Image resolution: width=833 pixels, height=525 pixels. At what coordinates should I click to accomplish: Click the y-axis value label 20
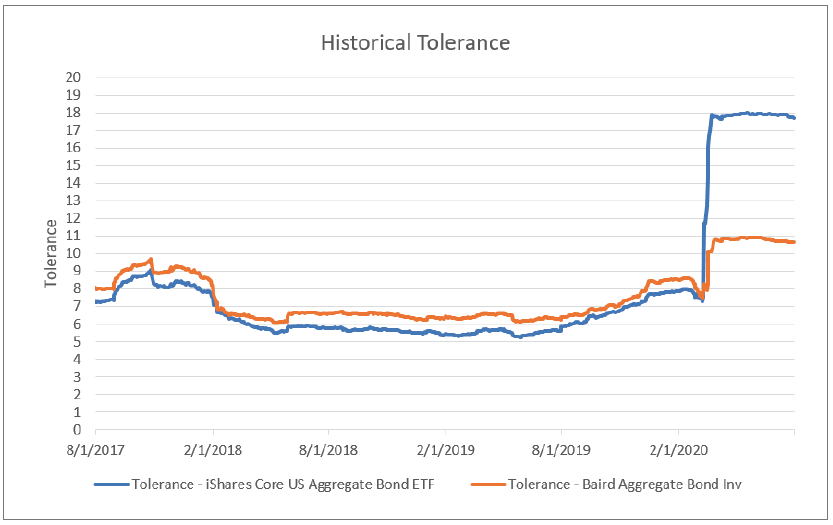[73, 77]
